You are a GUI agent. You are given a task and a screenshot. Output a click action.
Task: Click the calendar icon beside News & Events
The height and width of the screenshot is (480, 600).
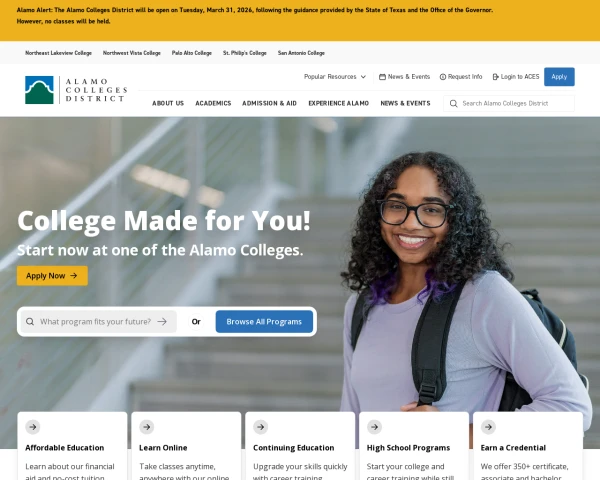pos(382,77)
